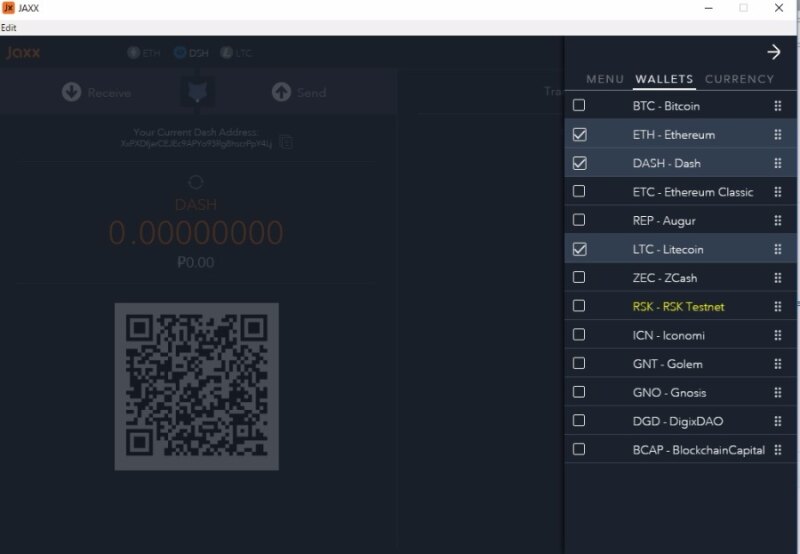The width and height of the screenshot is (800, 554).
Task: Click the Send button
Action: [x=298, y=92]
